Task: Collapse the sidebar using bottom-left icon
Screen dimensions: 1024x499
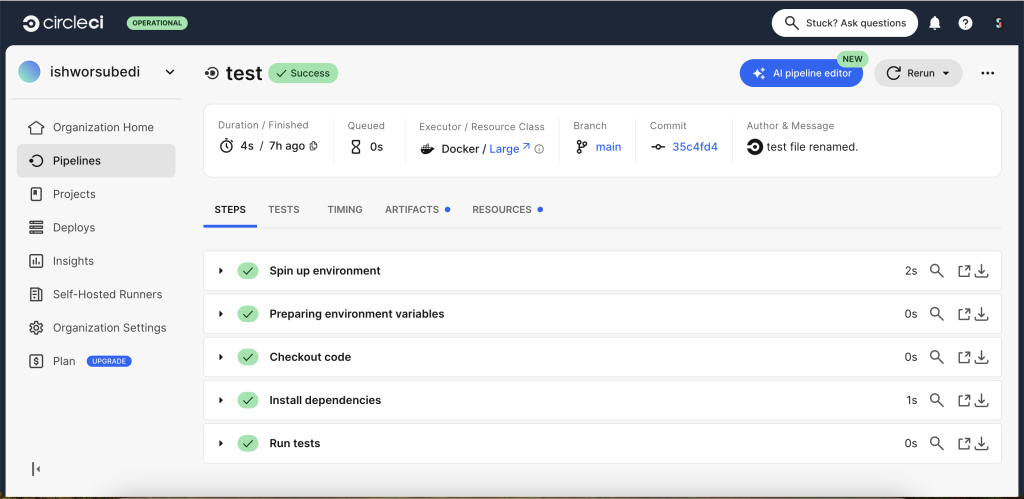Action: click(x=36, y=469)
